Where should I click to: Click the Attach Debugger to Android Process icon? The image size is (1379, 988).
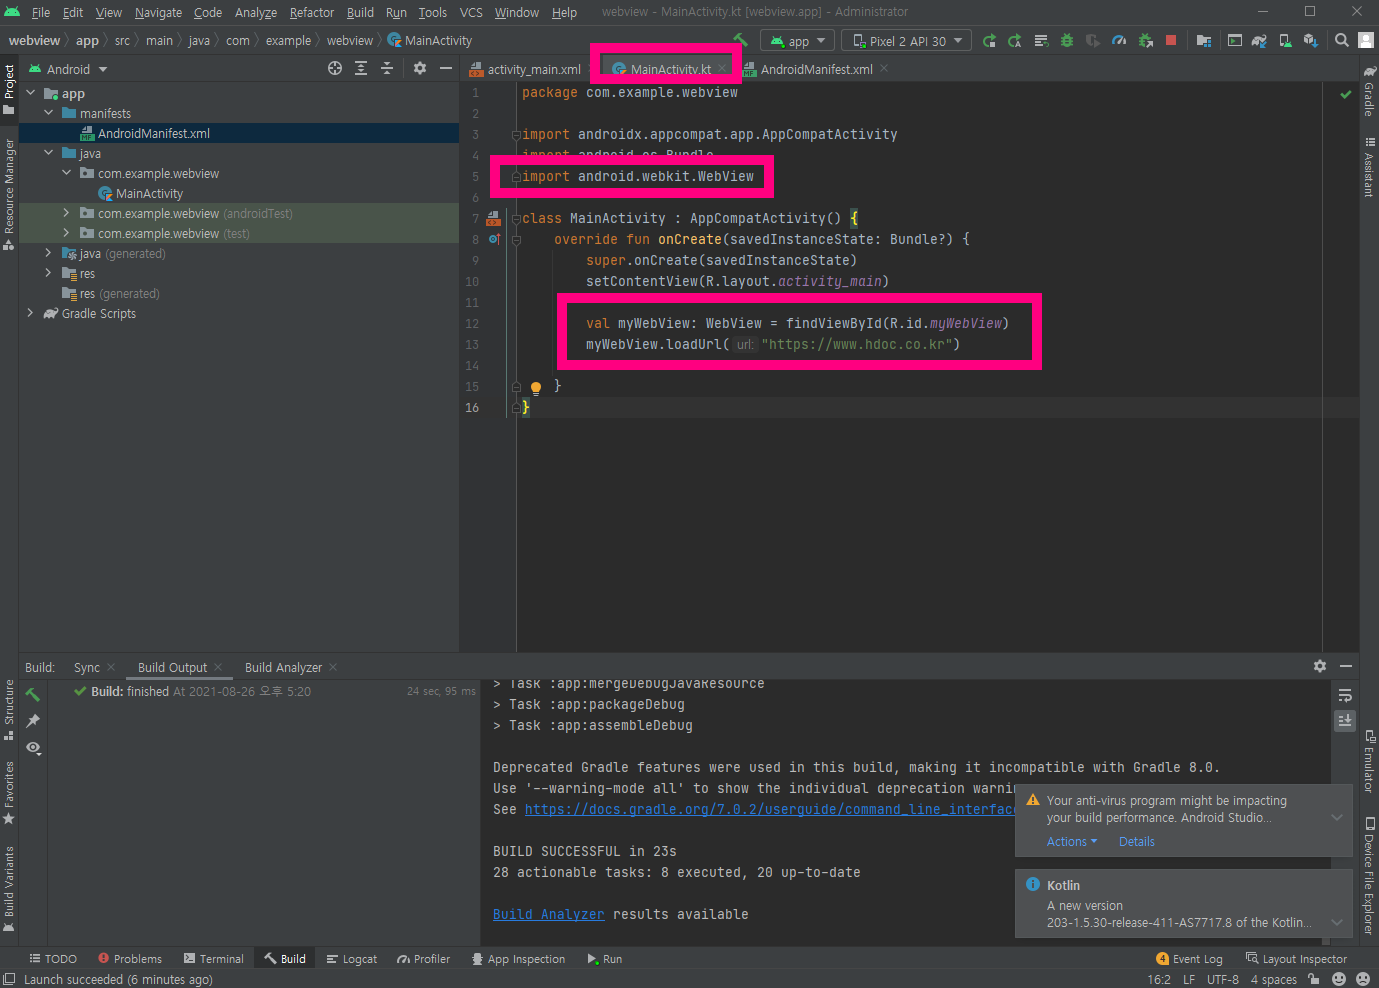pyautogui.click(x=1145, y=41)
